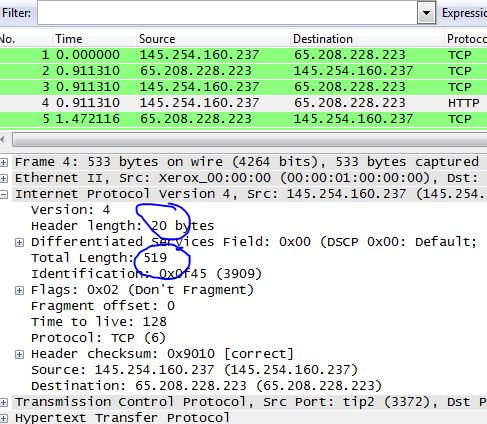The height and width of the screenshot is (424, 487).
Task: Click source IP in packet 4 row
Action: click(199, 103)
